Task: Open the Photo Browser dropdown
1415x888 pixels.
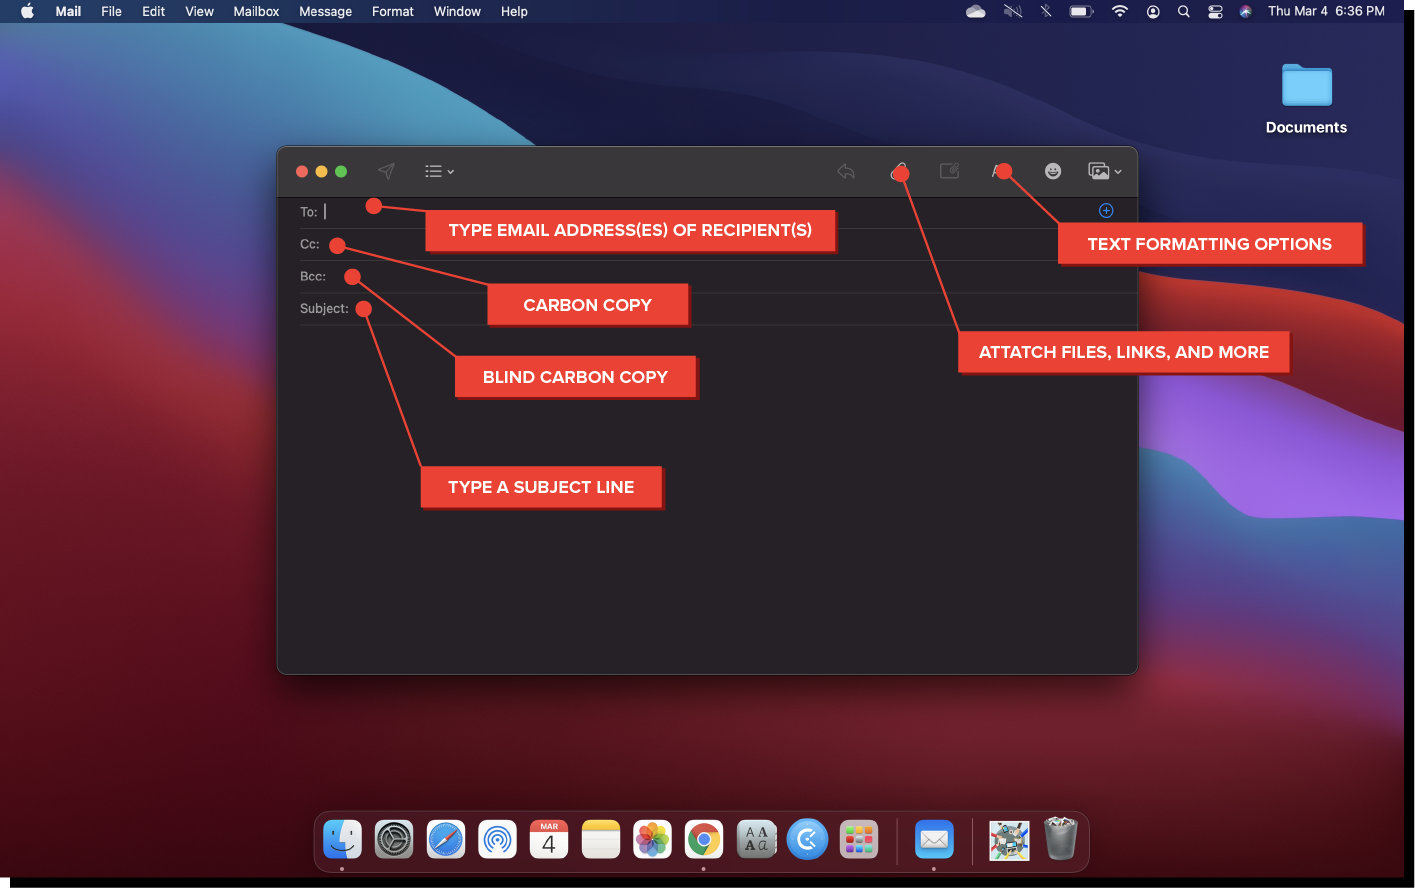Action: coord(1104,171)
